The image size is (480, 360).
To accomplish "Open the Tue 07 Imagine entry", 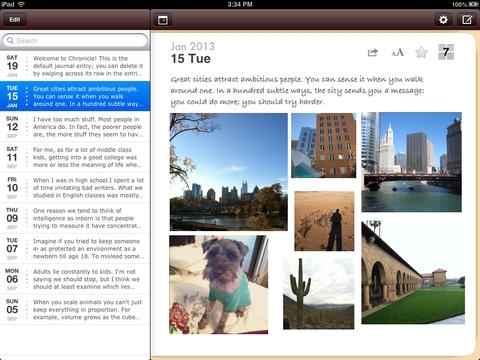I will (x=75, y=249).
